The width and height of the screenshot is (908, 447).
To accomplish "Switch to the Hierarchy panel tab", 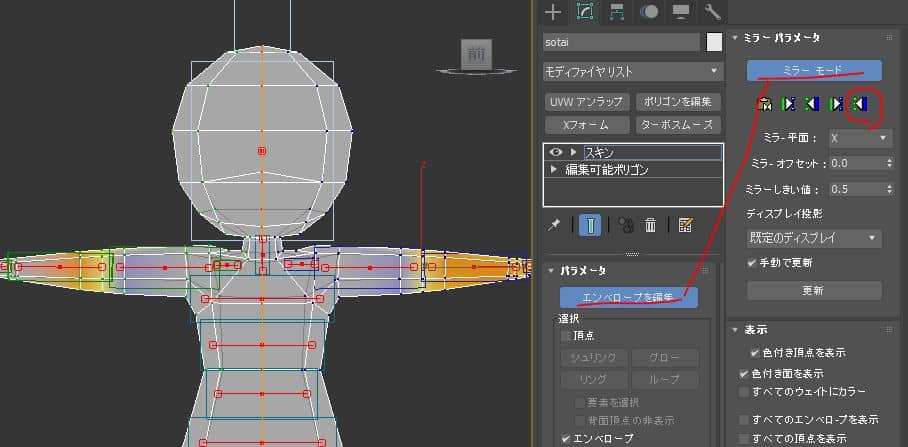I will 617,12.
